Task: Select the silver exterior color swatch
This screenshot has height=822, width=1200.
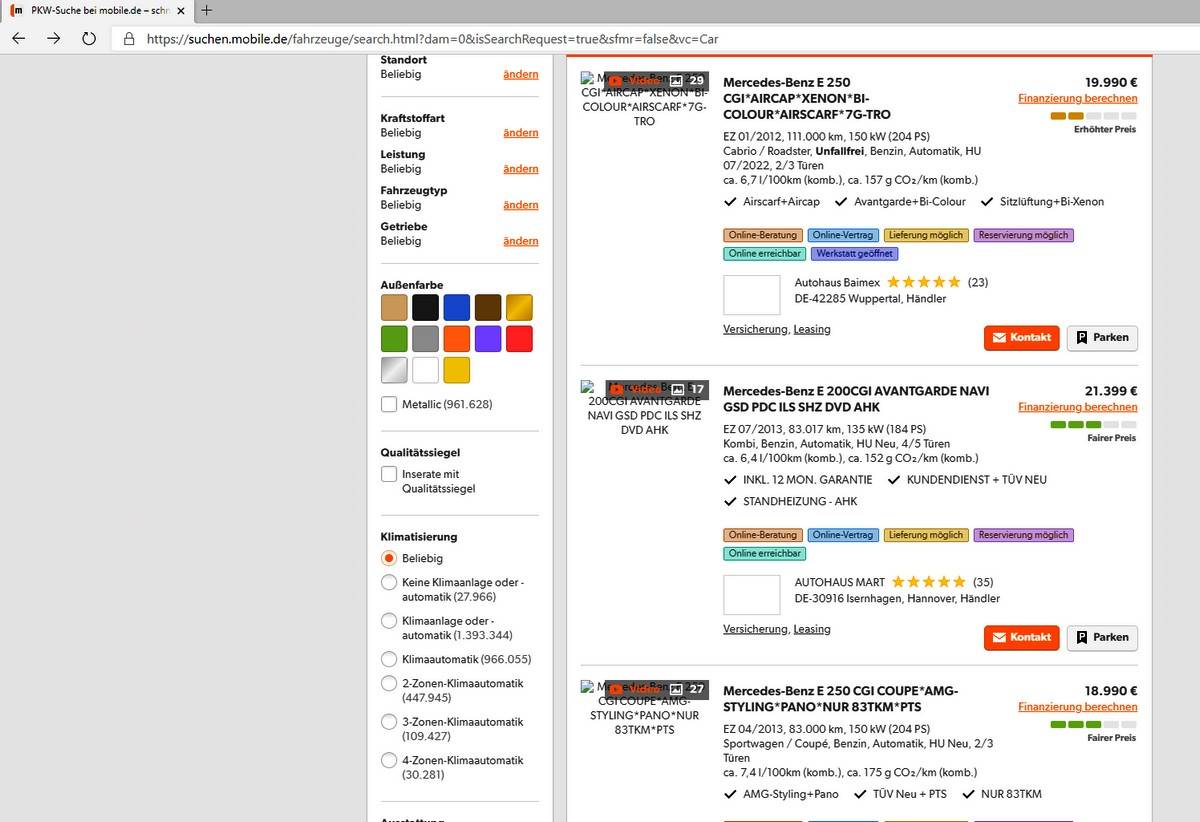Action: pyautogui.click(x=394, y=370)
